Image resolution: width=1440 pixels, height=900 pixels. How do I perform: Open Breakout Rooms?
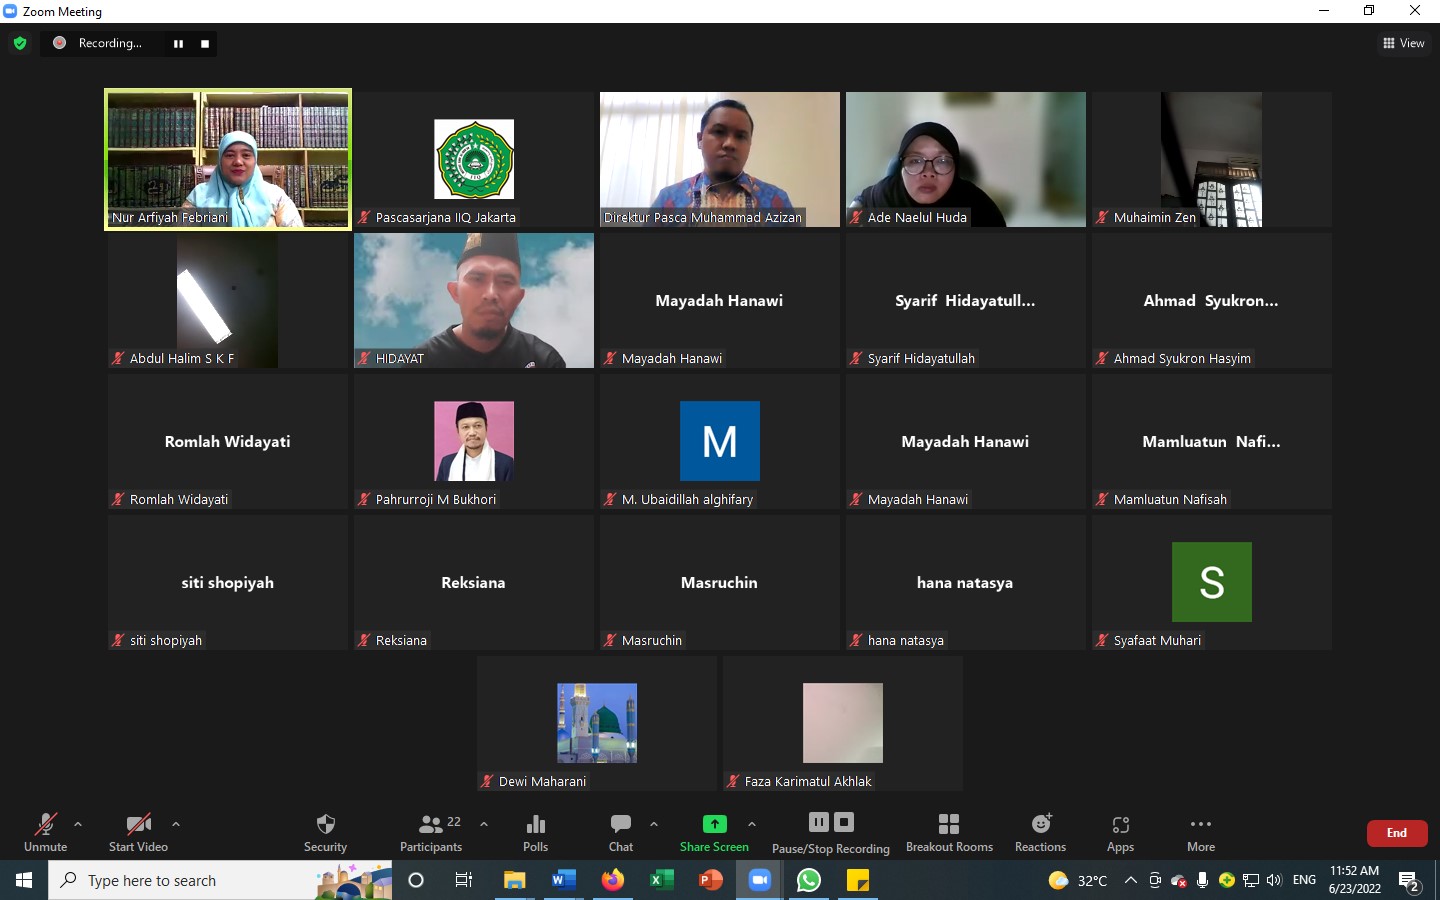[949, 832]
